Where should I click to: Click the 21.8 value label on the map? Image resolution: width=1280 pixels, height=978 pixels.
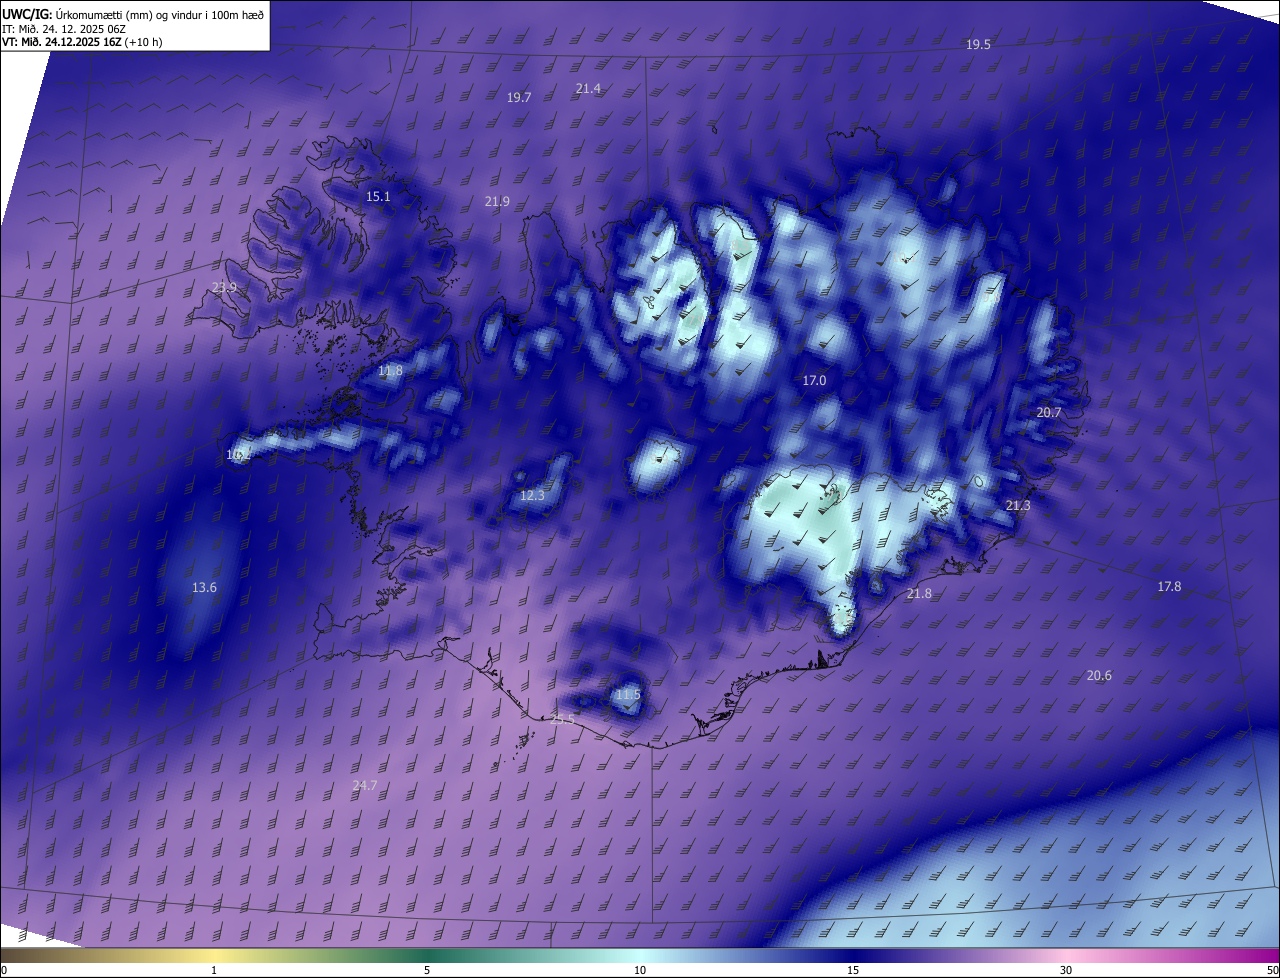[x=919, y=594]
